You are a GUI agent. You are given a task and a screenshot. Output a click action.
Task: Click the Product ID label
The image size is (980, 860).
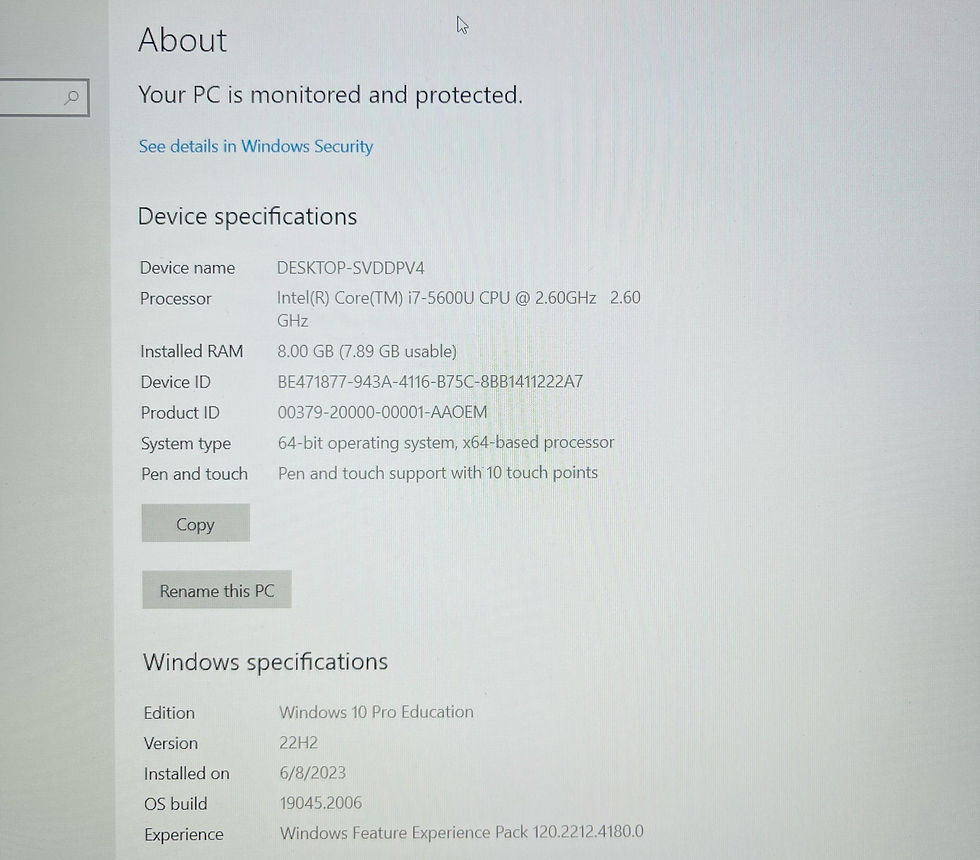click(x=180, y=412)
